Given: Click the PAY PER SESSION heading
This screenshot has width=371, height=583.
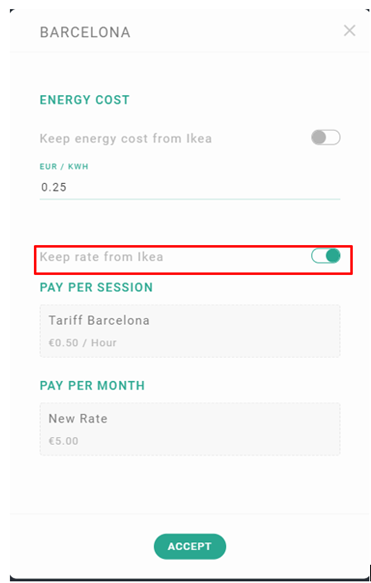Looking at the screenshot, I should click(x=96, y=287).
